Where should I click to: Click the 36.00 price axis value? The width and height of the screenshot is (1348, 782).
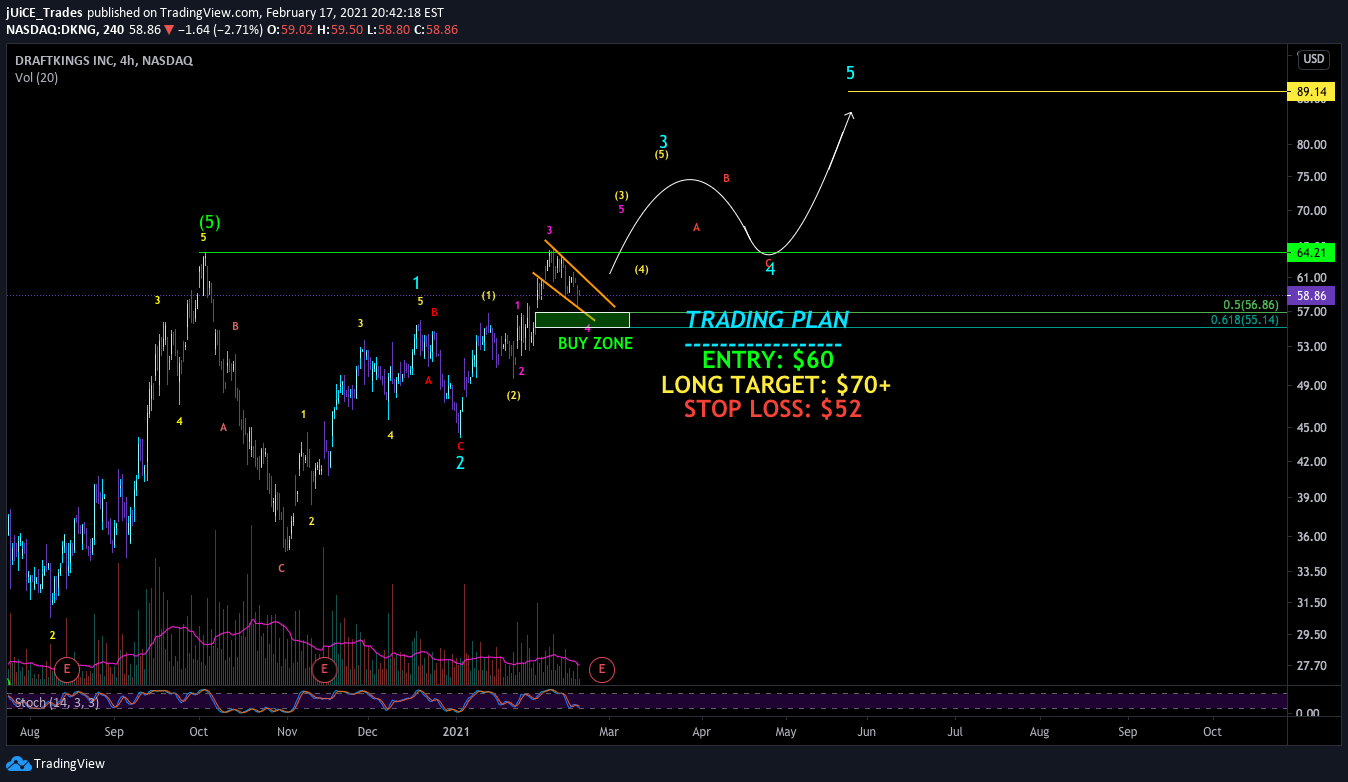click(x=1311, y=537)
